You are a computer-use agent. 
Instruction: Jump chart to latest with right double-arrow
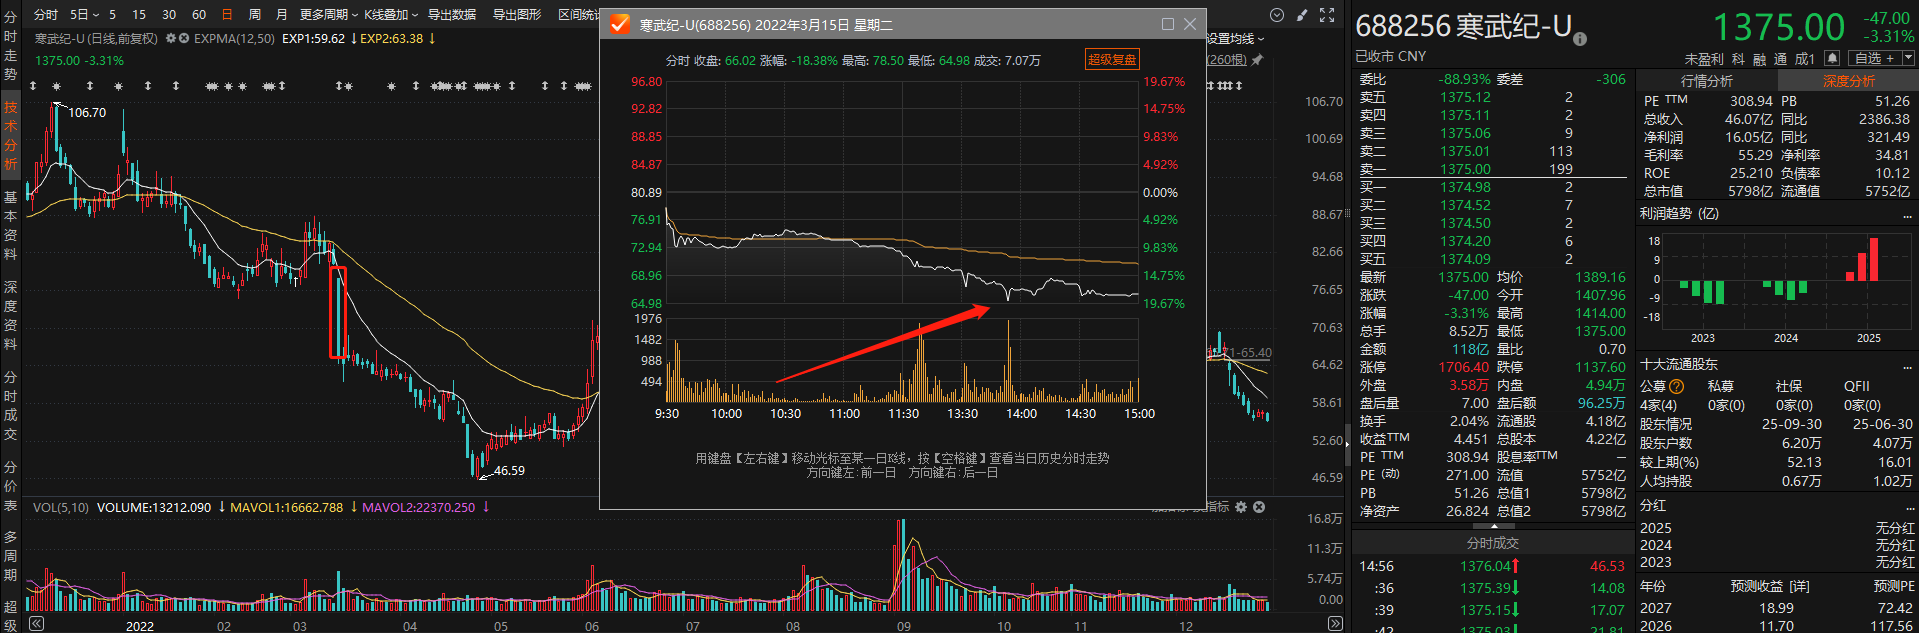[1334, 624]
